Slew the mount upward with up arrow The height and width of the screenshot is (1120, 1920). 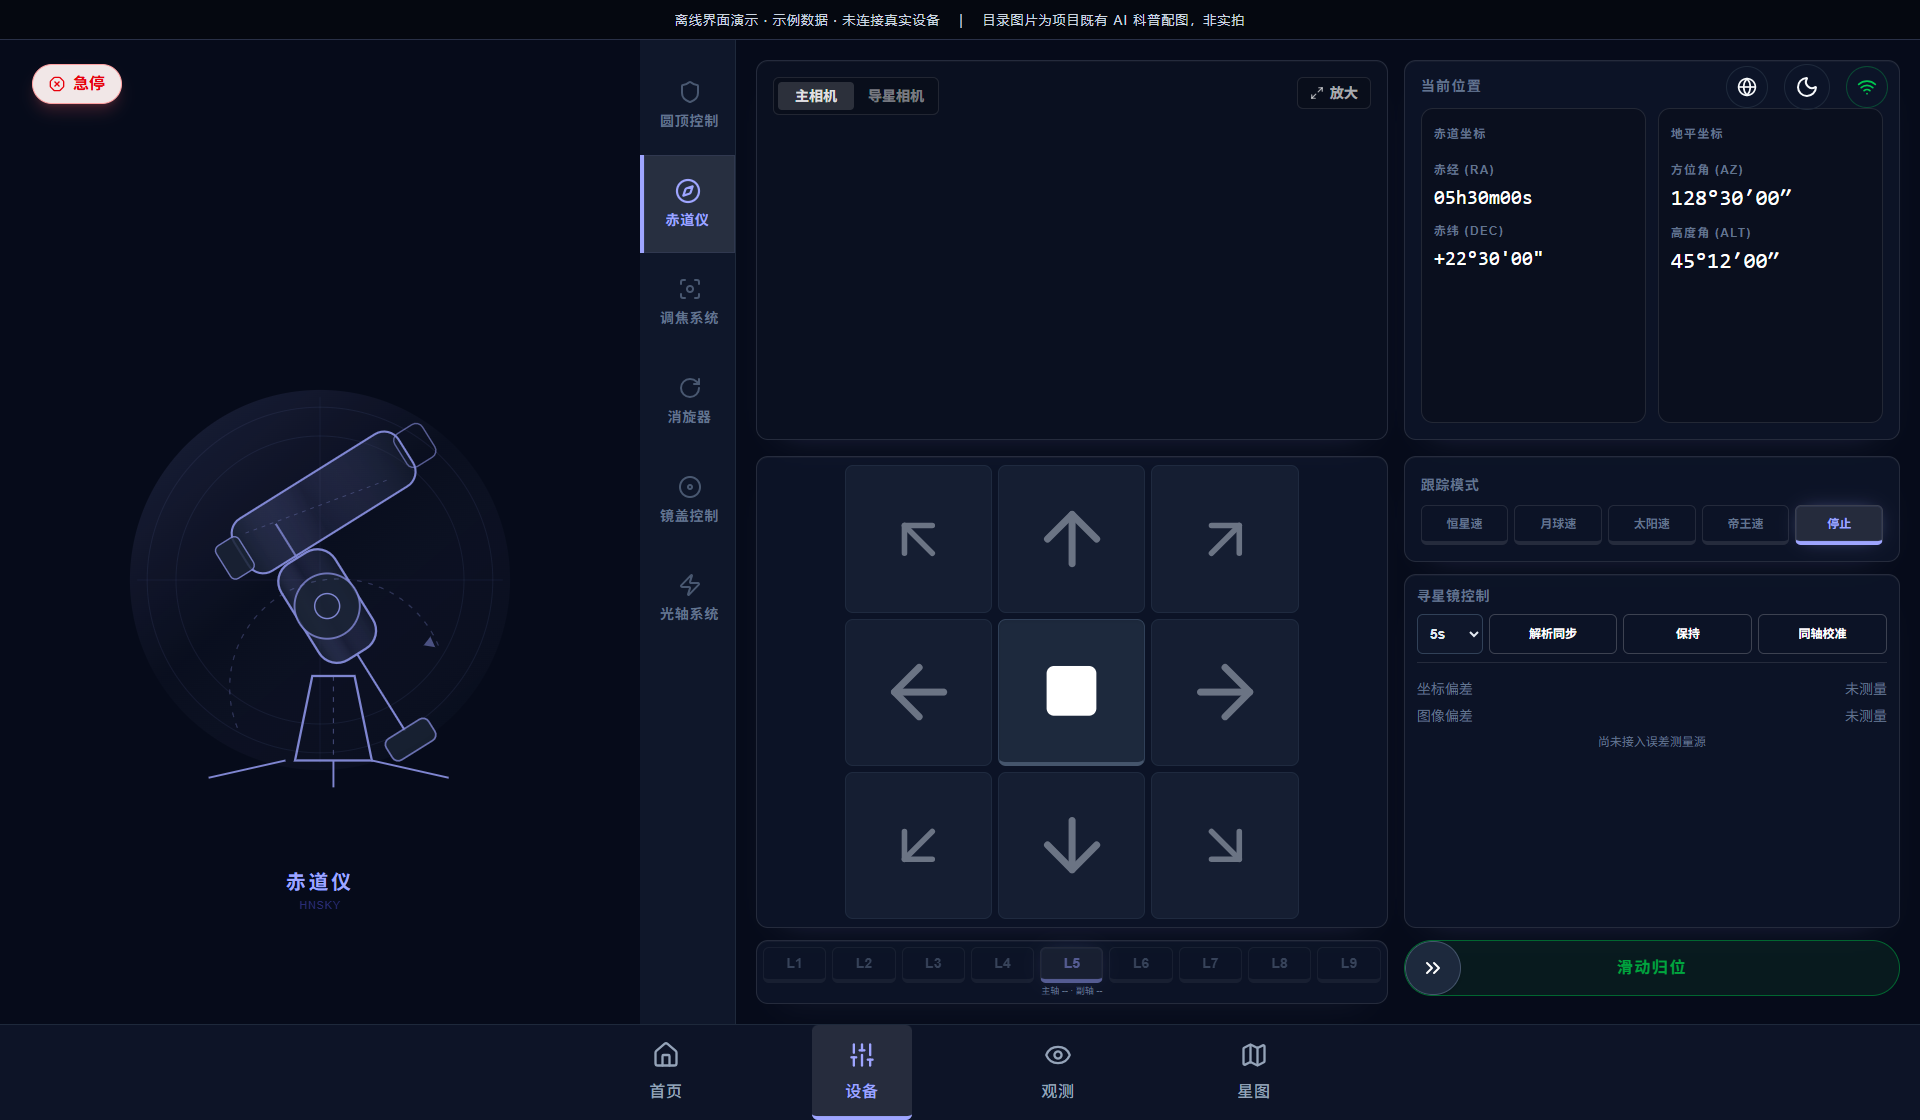coord(1071,539)
